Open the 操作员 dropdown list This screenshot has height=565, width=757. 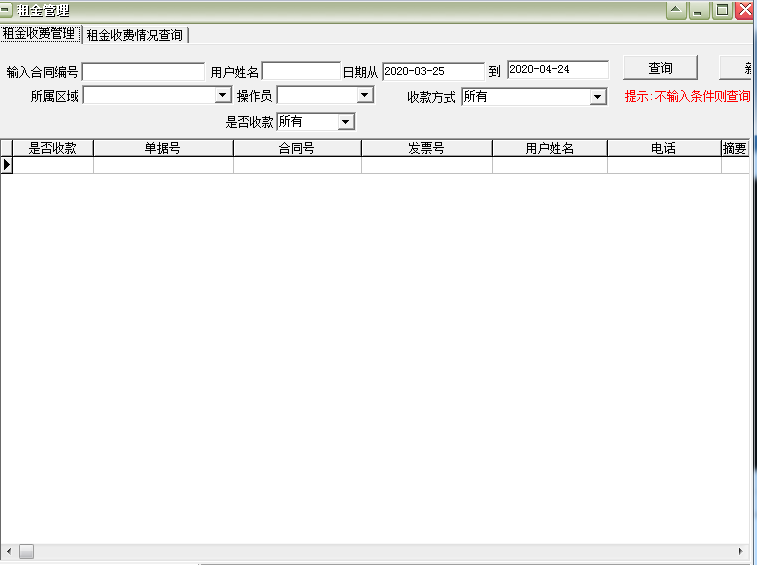(365, 95)
